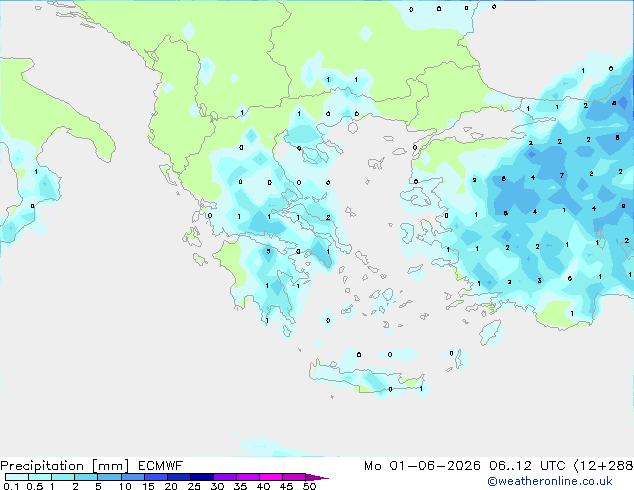Click the 25–30 mm dark blue swatch
The width and height of the screenshot is (634, 490).
point(201,477)
